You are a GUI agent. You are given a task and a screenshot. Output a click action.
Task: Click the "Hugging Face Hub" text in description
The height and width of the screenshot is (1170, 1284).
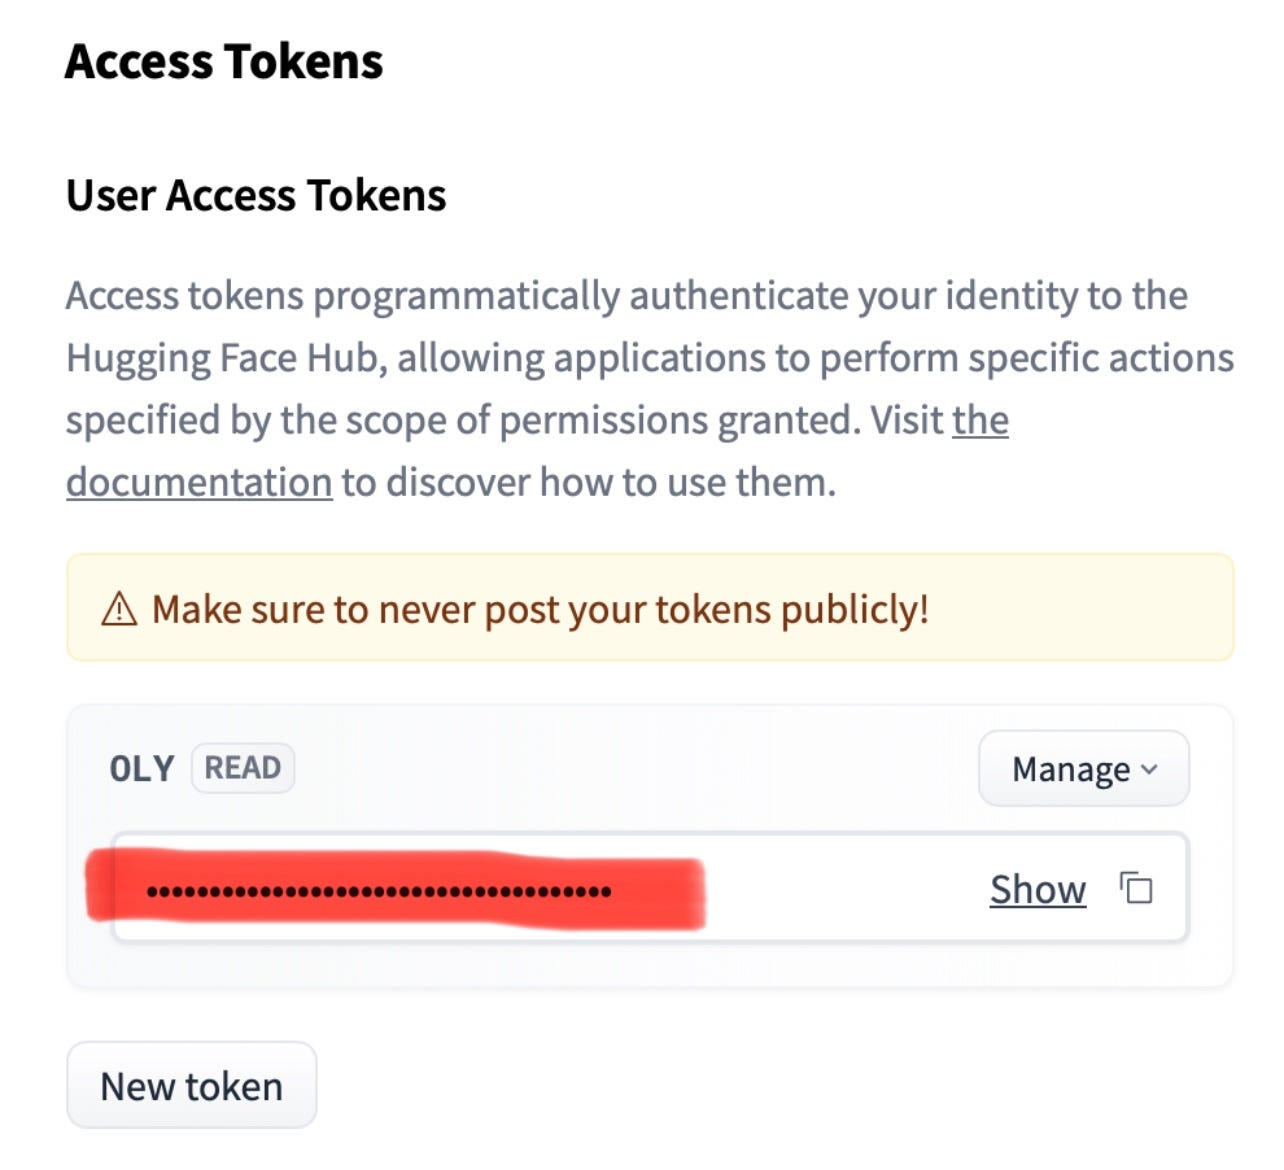click(226, 358)
